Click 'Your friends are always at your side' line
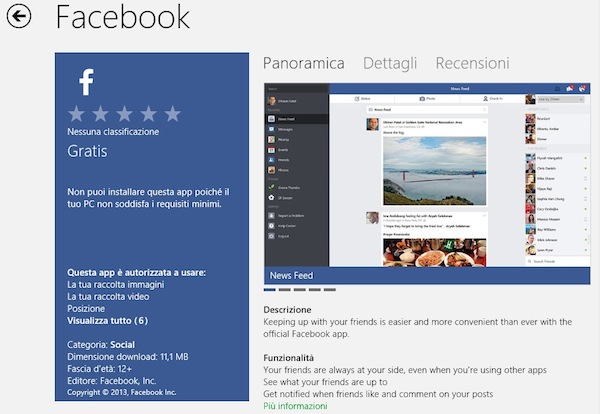This screenshot has height=414, width=600. [x=405, y=370]
